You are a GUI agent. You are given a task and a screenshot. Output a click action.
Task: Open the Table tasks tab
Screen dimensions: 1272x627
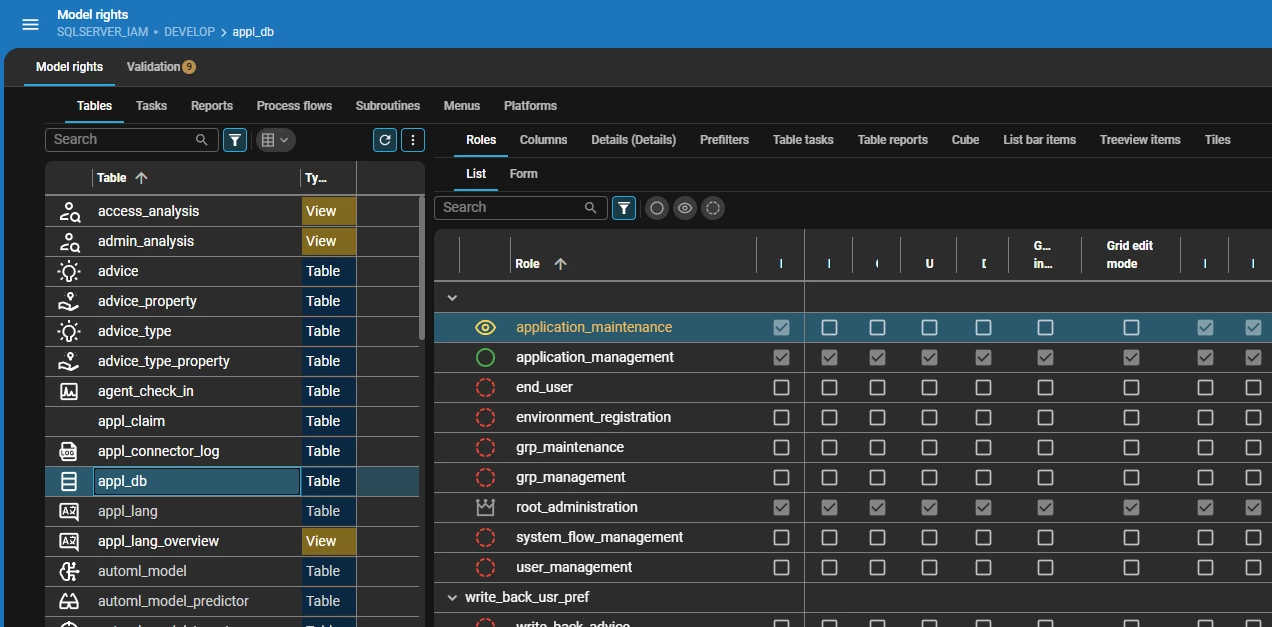pos(803,140)
